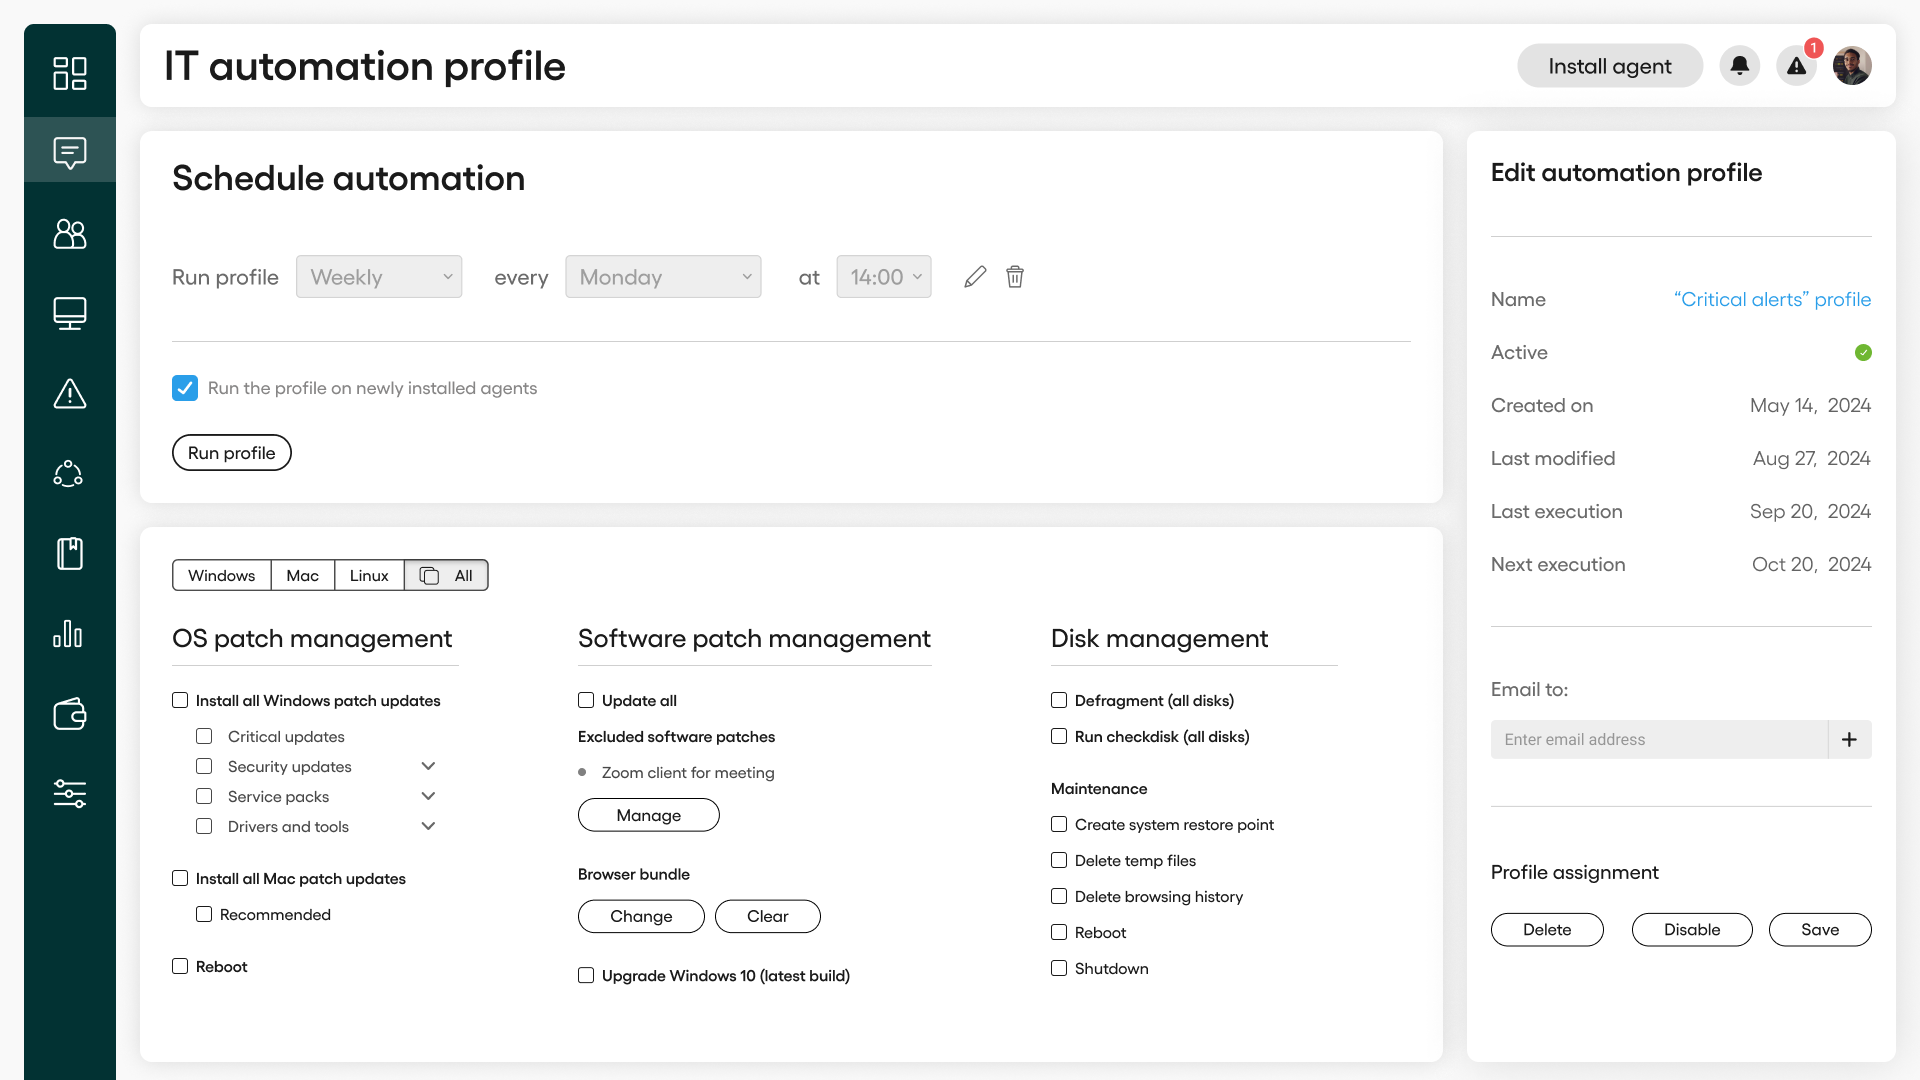Open the user avatar profile picture
This screenshot has width=1920, height=1080.
[x=1852, y=66]
